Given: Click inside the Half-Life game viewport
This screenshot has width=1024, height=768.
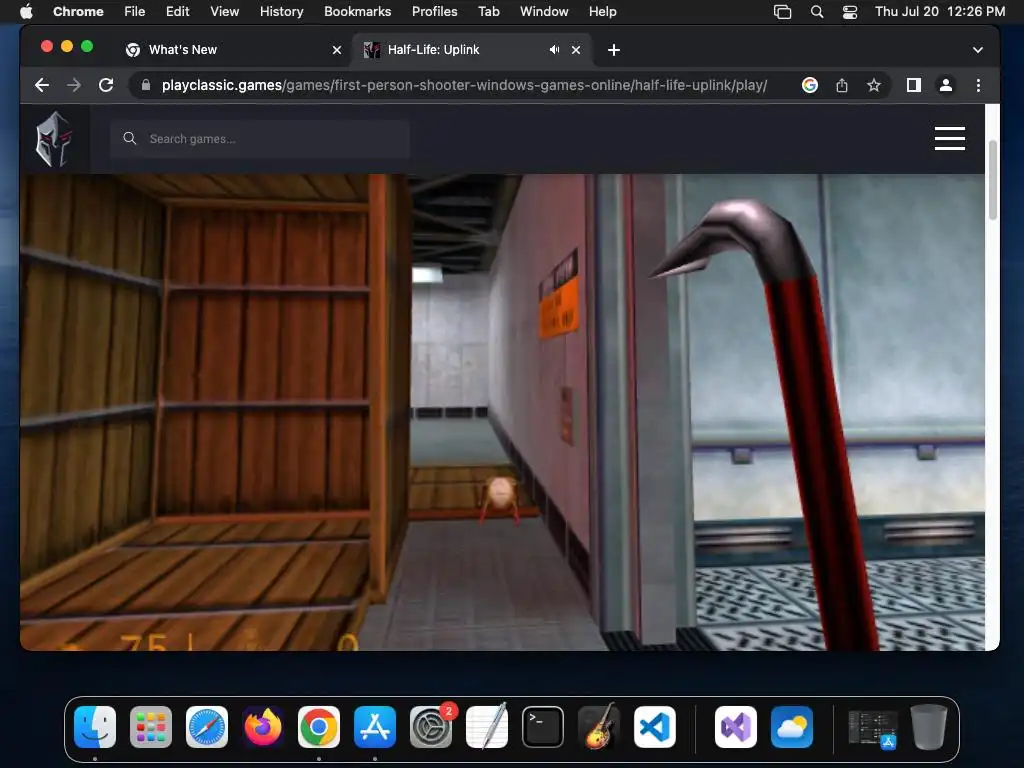Looking at the screenshot, I should [502, 412].
